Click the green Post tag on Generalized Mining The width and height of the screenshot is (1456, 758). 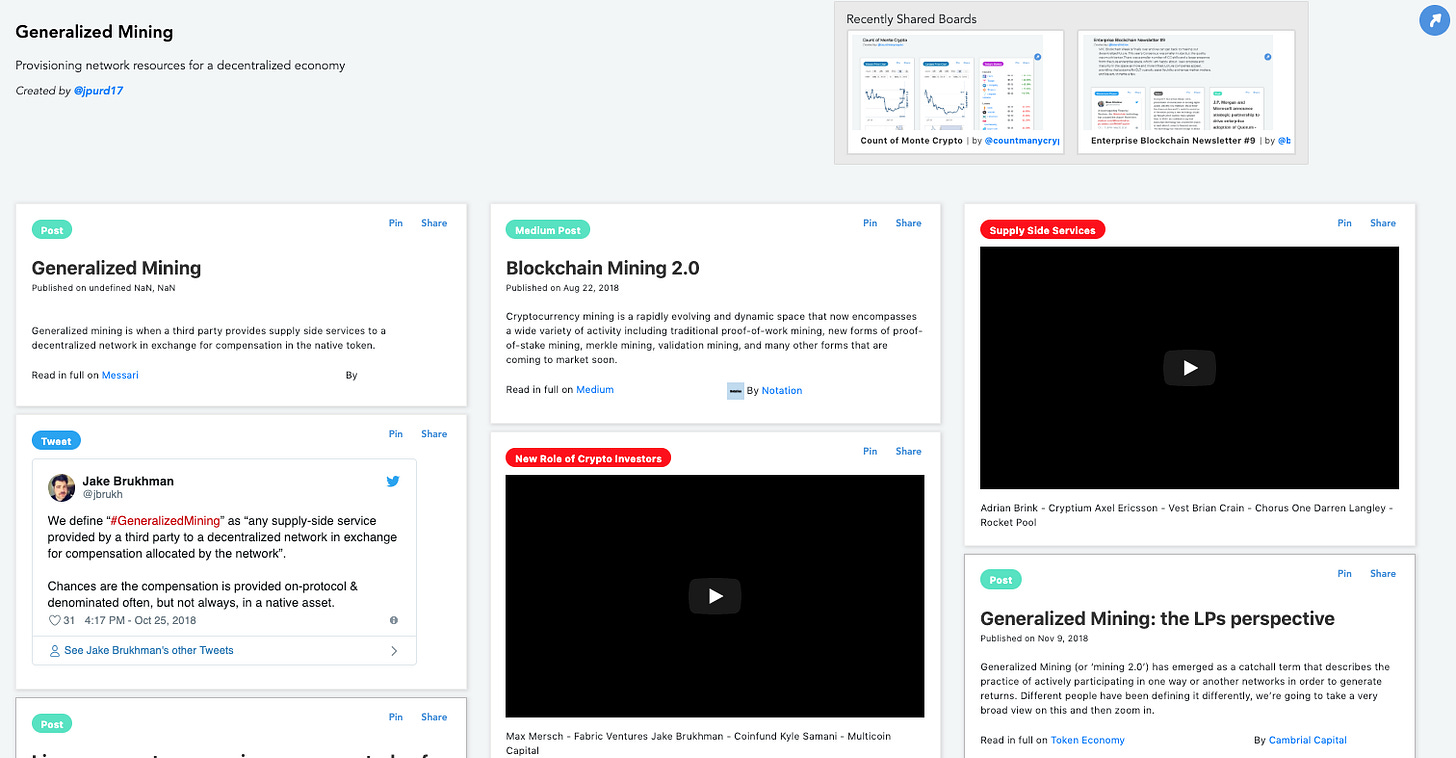[52, 230]
